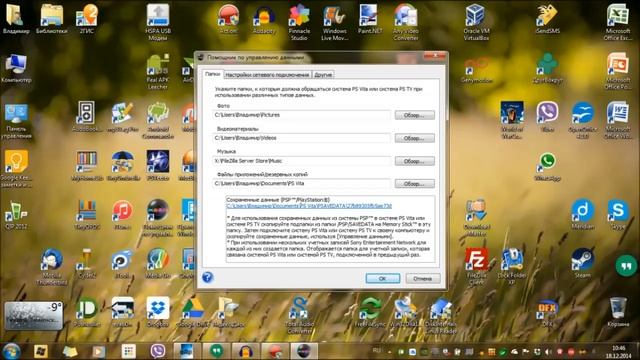Click Обзор button for Фото folder
The image size is (640, 360).
(x=414, y=115)
